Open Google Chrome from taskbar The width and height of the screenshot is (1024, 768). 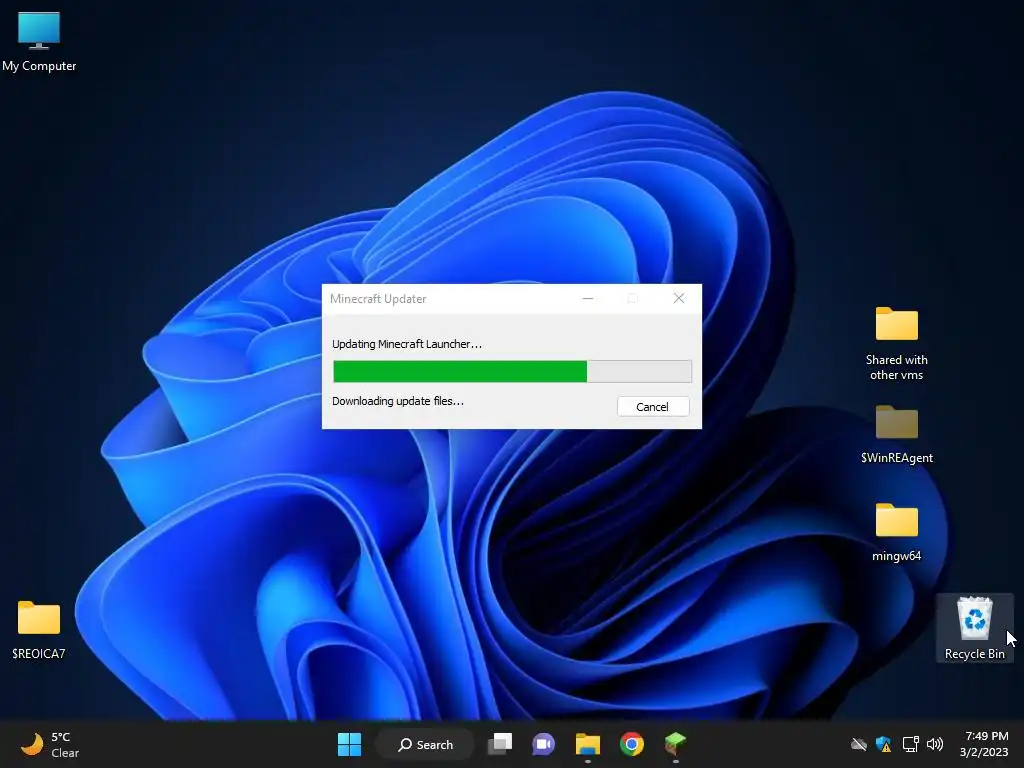coord(632,744)
